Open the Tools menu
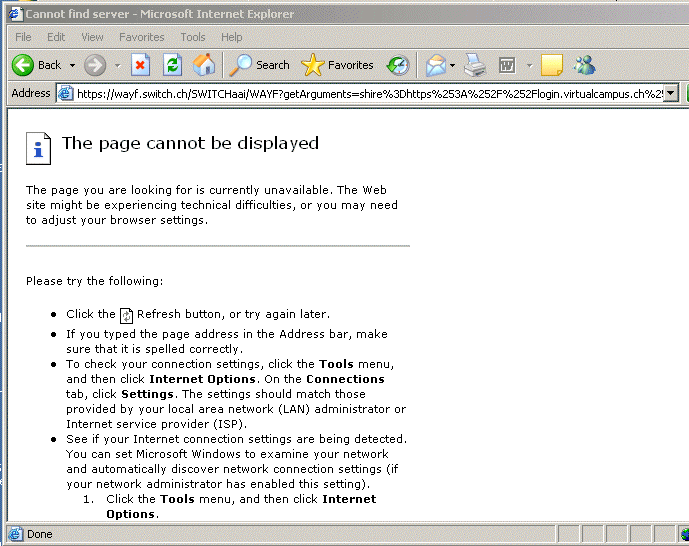The image size is (689, 546). [193, 37]
